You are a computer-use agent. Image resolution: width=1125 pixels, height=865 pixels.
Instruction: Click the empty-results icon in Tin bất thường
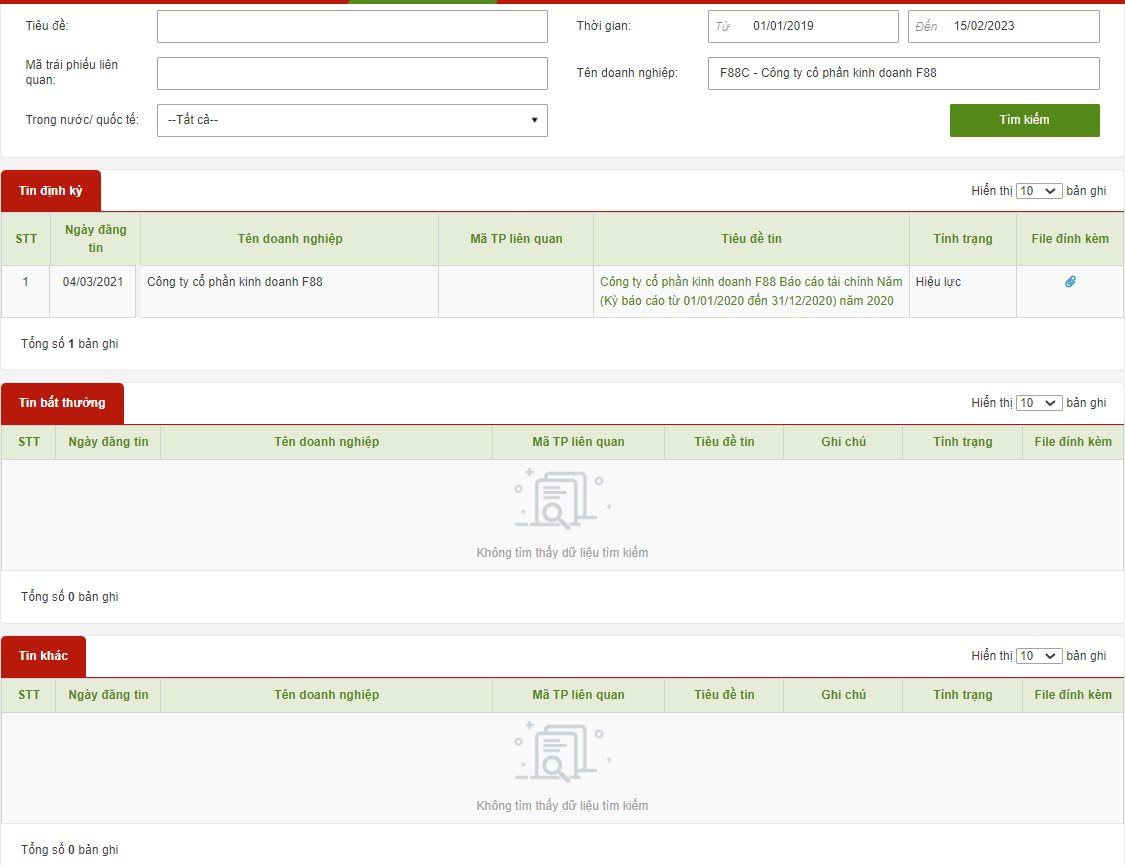point(562,499)
